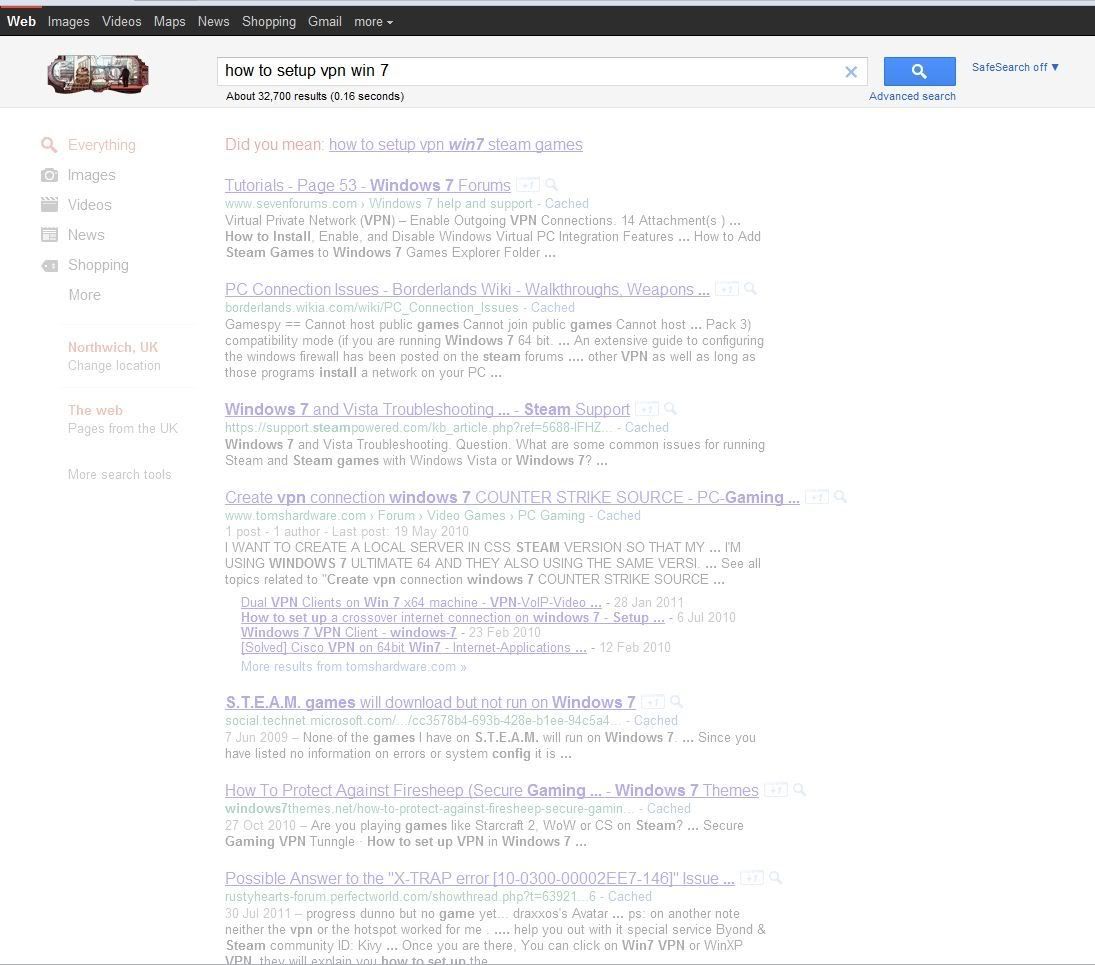This screenshot has height=965, width=1095.
Task: Open the Borderlands Wiki PC Connection Issues result
Action: pos(467,289)
